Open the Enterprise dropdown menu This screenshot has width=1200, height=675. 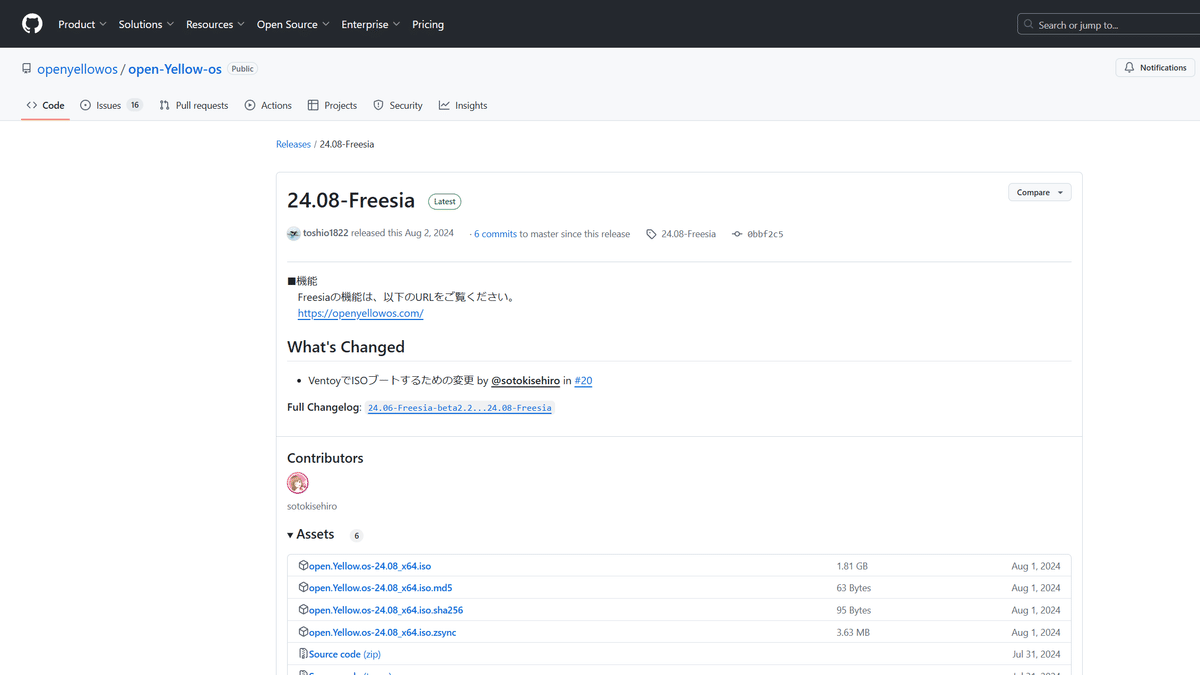click(x=371, y=24)
